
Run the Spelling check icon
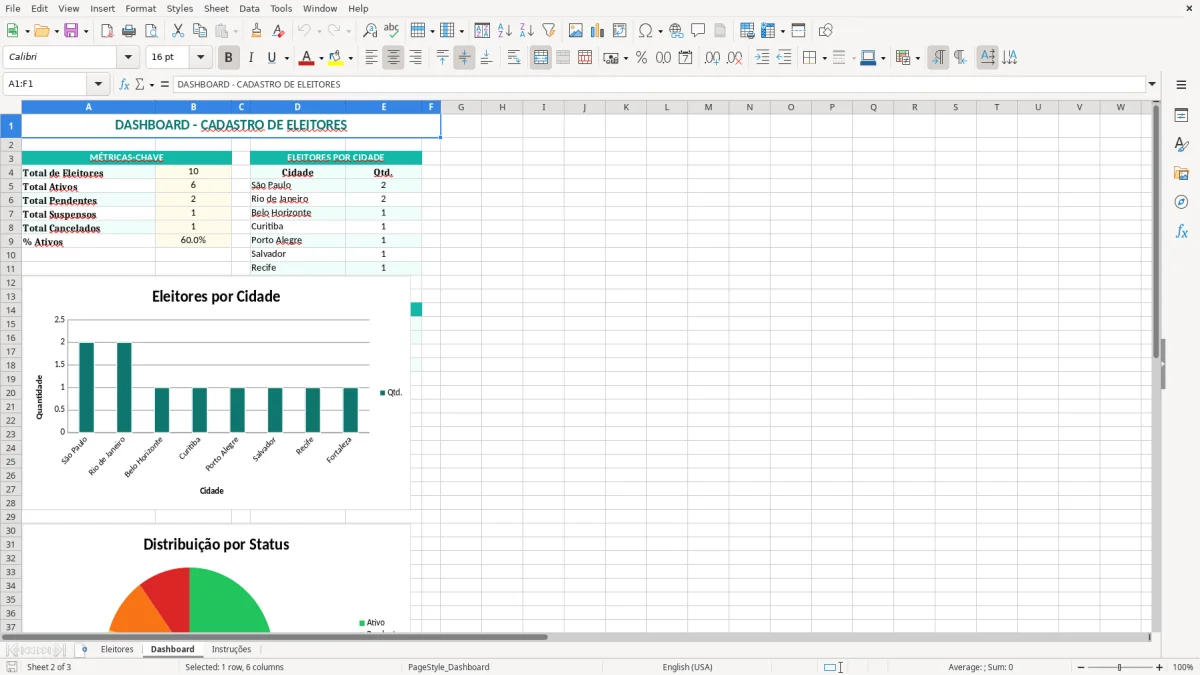392,31
